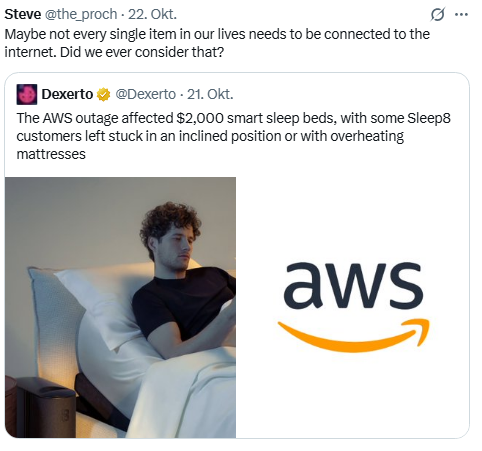Click the quoted text about AWS outage
This screenshot has width=482, height=451.
click(x=233, y=136)
